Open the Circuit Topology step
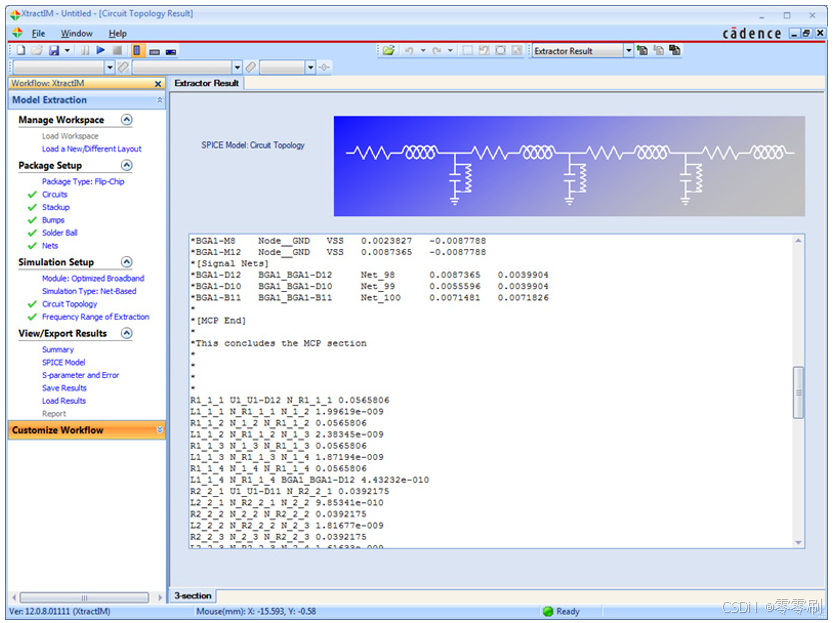Image resolution: width=834 pixels, height=623 pixels. (x=70, y=304)
